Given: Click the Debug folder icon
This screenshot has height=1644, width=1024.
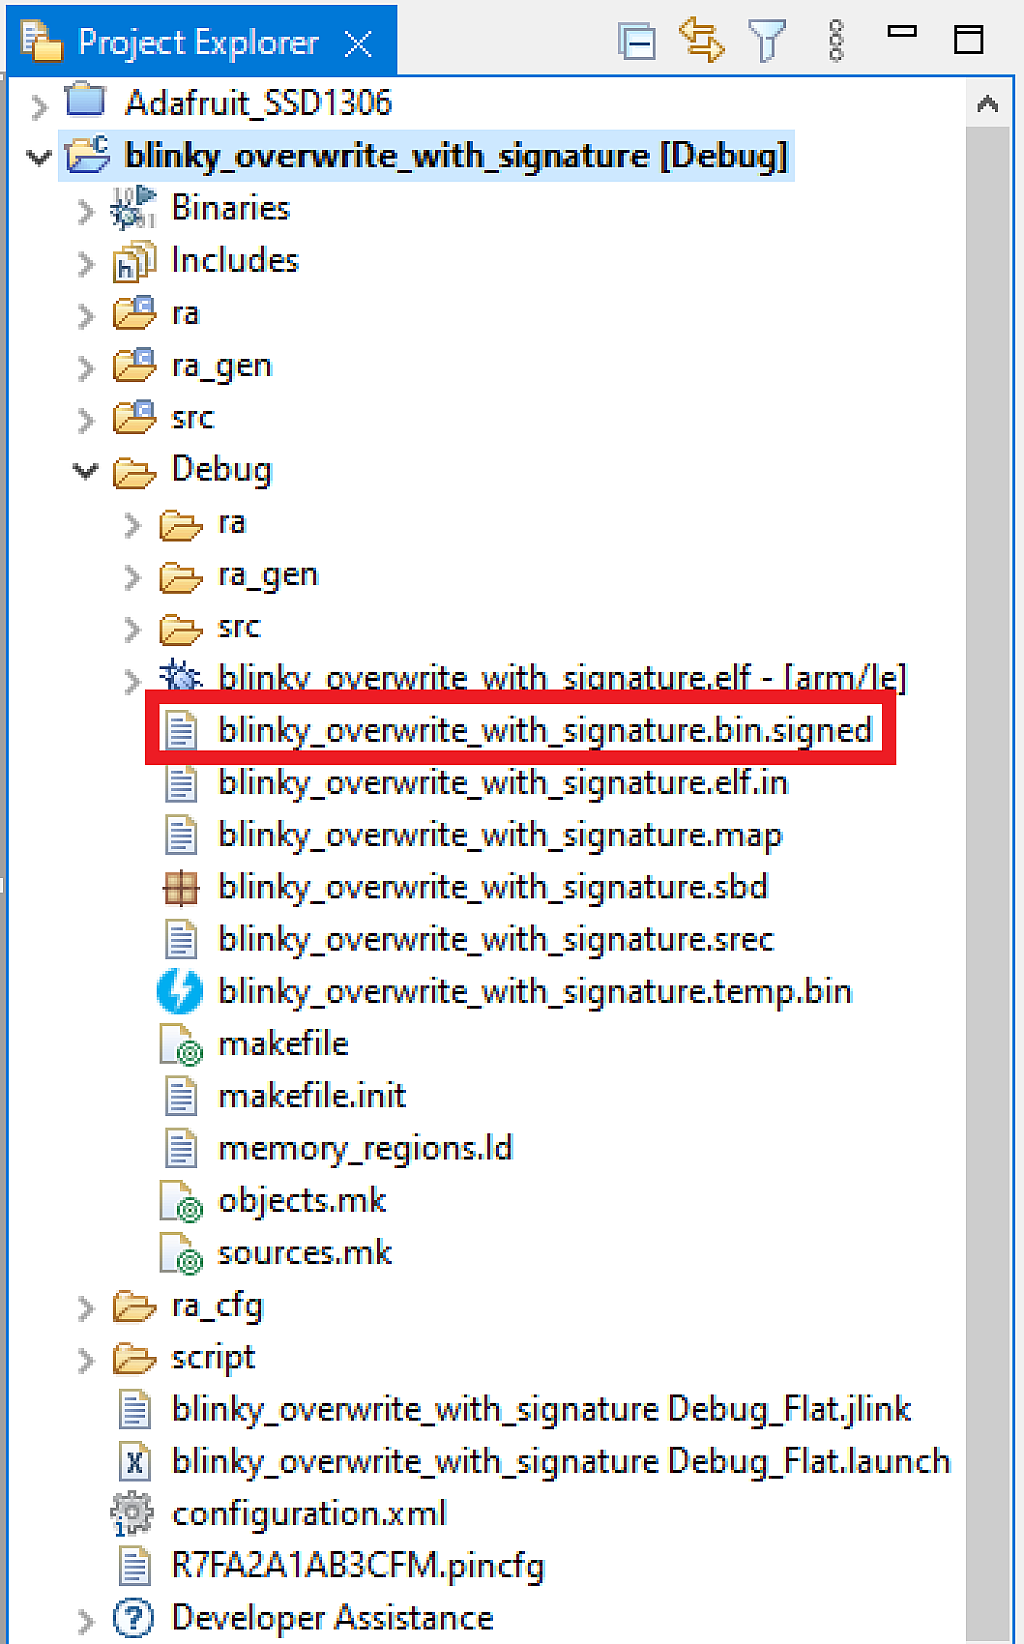Looking at the screenshot, I should [x=134, y=471].
